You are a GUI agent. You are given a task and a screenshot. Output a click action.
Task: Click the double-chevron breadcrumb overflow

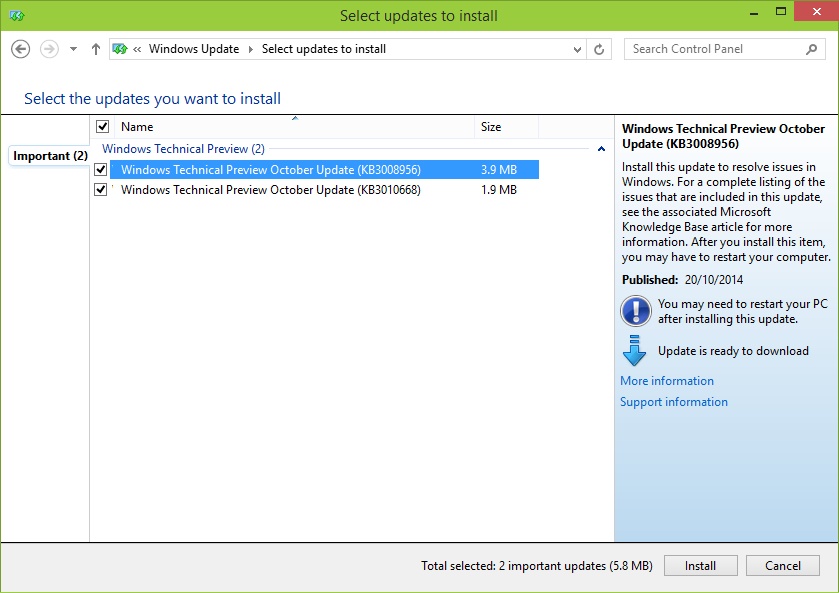click(138, 50)
